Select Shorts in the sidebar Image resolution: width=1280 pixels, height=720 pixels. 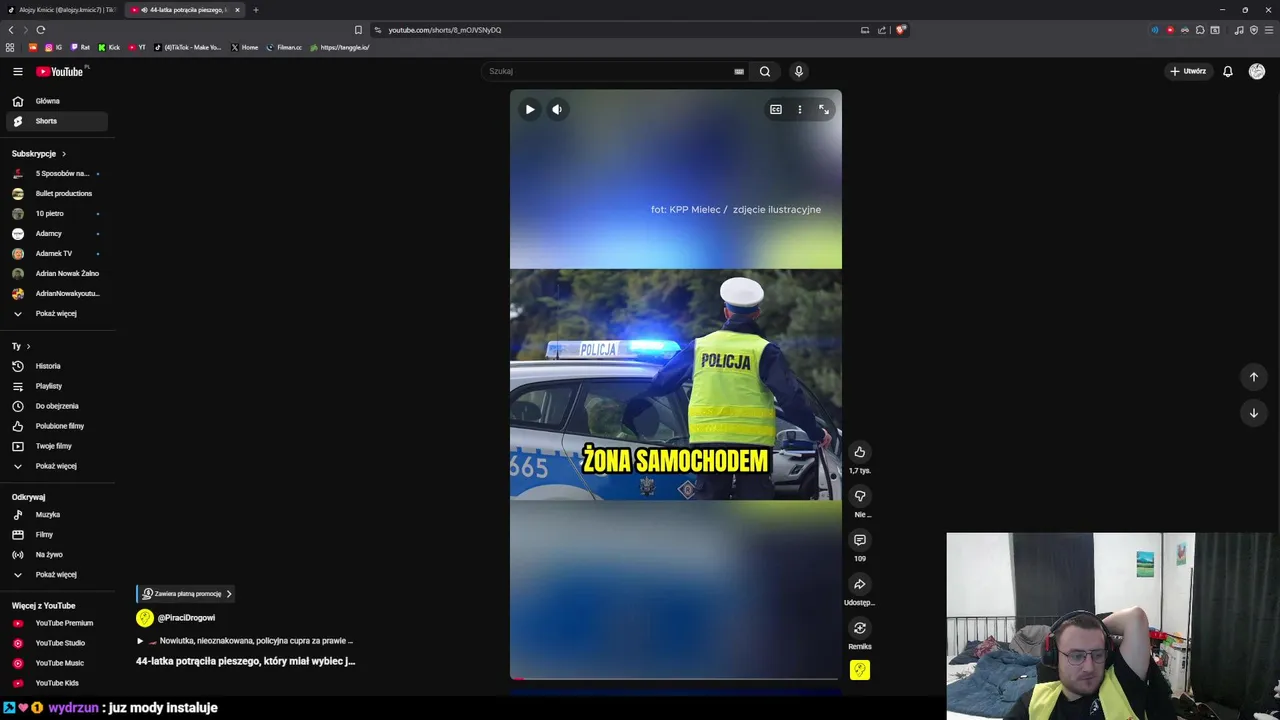(x=57, y=121)
